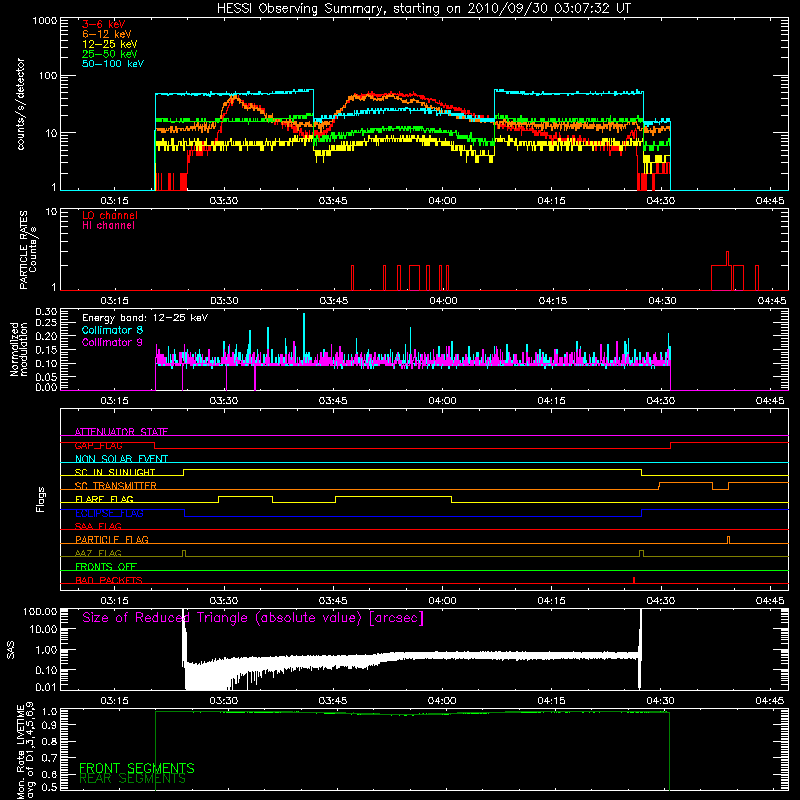
Task: Click the 100.00 SAS axis value
Action: pos(40,611)
